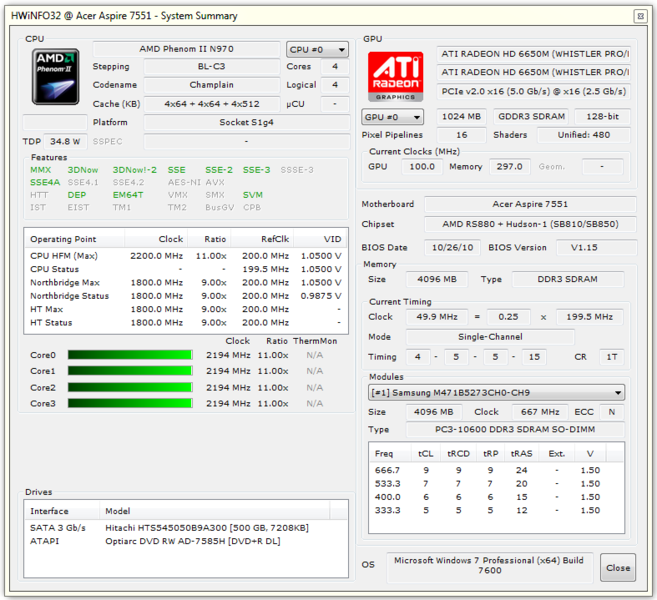The width and height of the screenshot is (657, 600).
Task: Select the CPU HFM (Max) row
Action: pyautogui.click(x=186, y=256)
